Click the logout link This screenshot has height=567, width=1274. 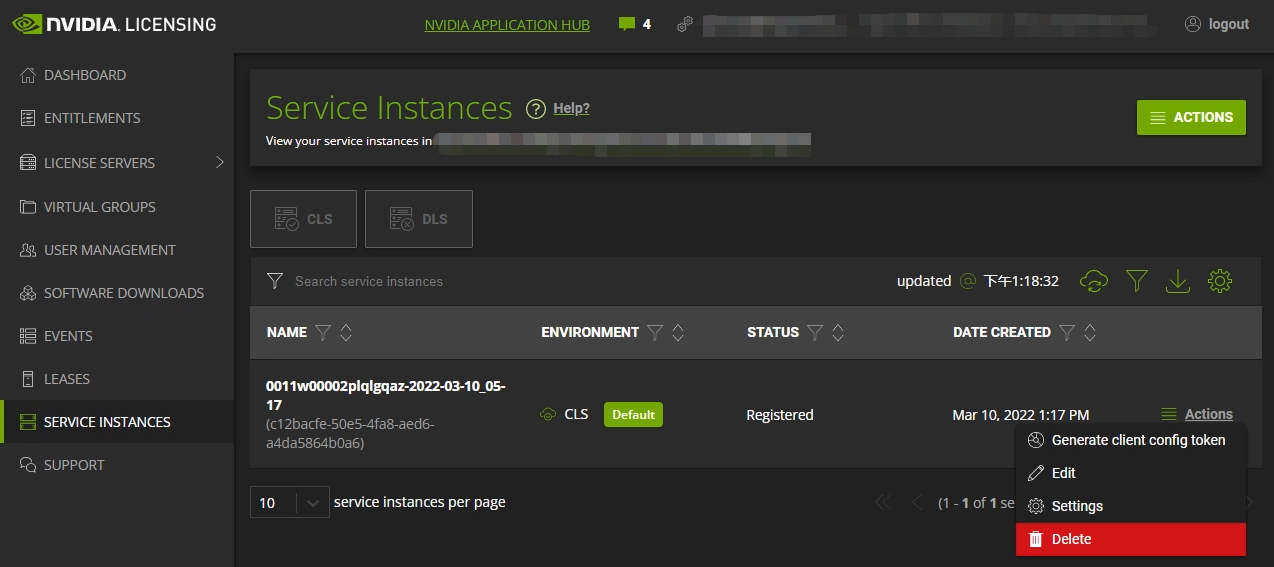[1229, 24]
